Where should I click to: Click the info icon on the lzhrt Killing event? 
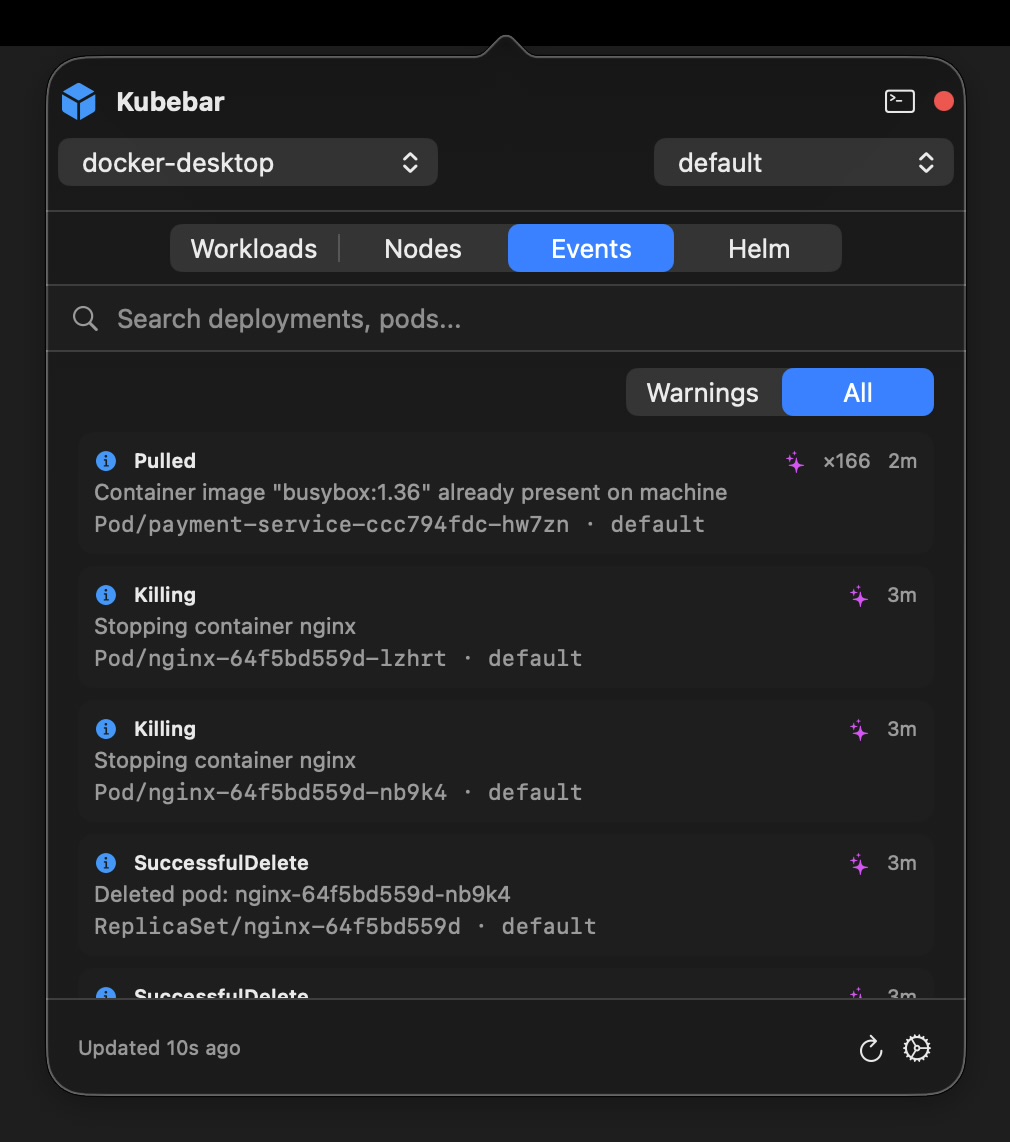coord(106,595)
